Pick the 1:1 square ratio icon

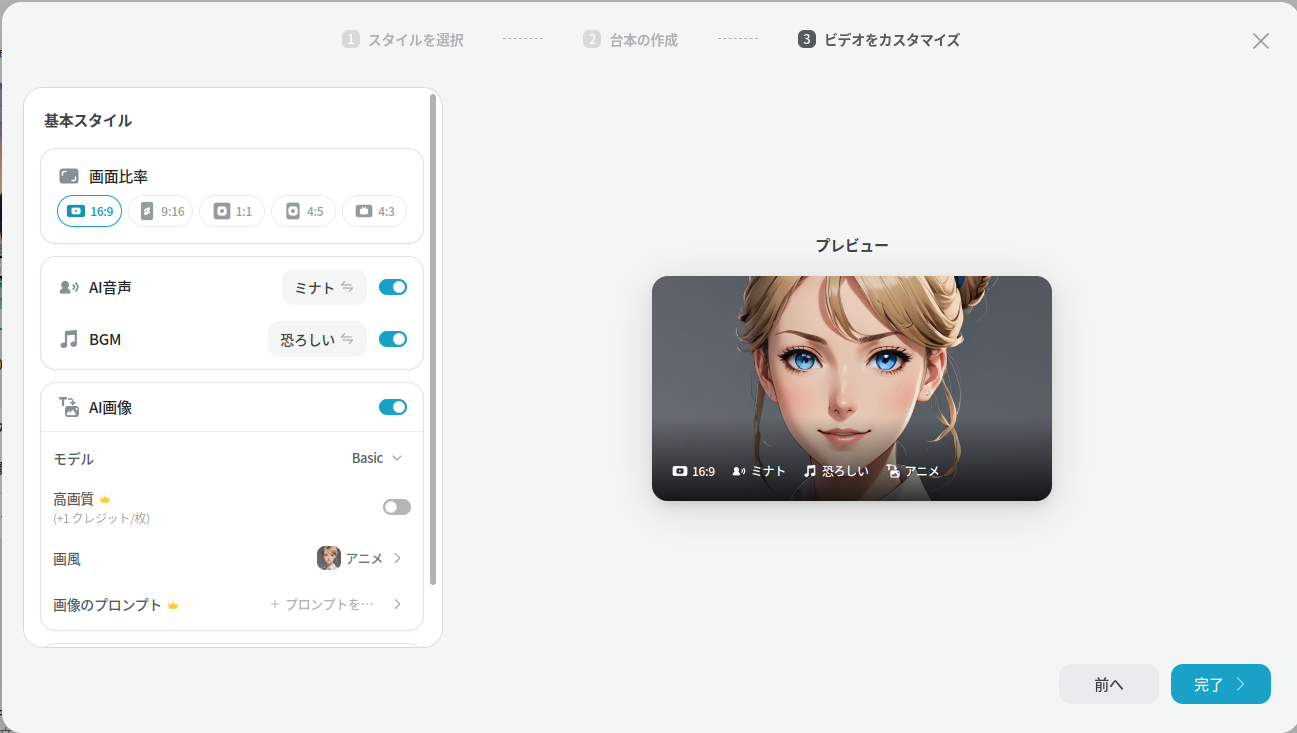pos(221,211)
